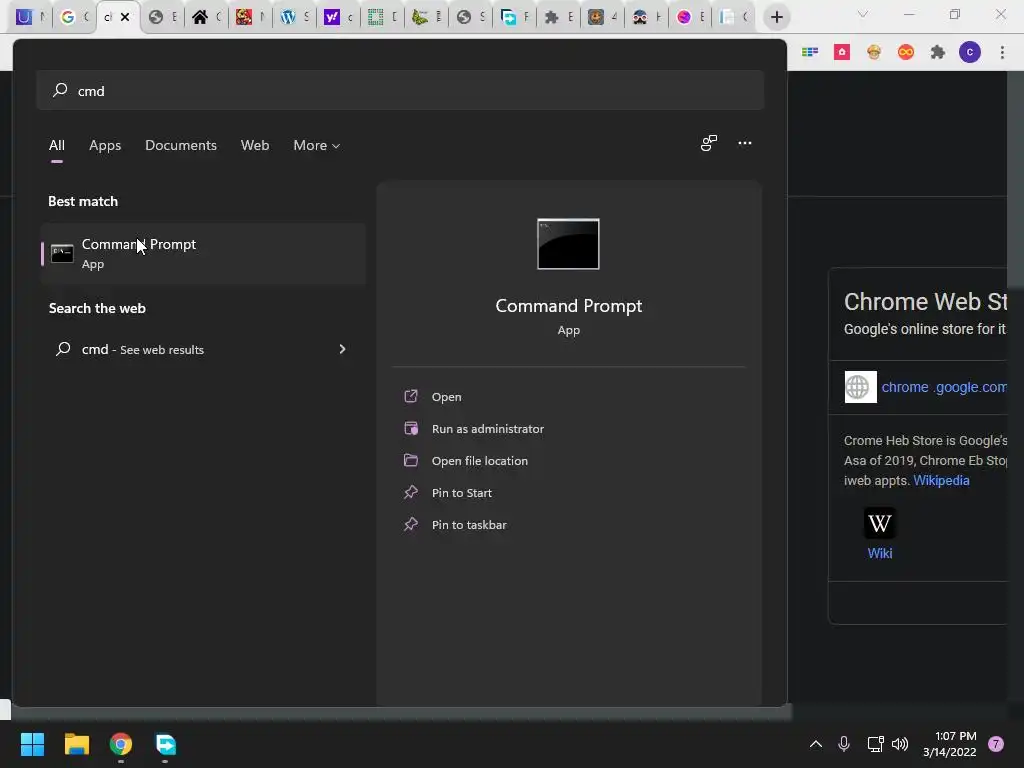This screenshot has width=1024, height=768.
Task: Click the globe icon beside chrome.google.com
Action: [x=861, y=387]
